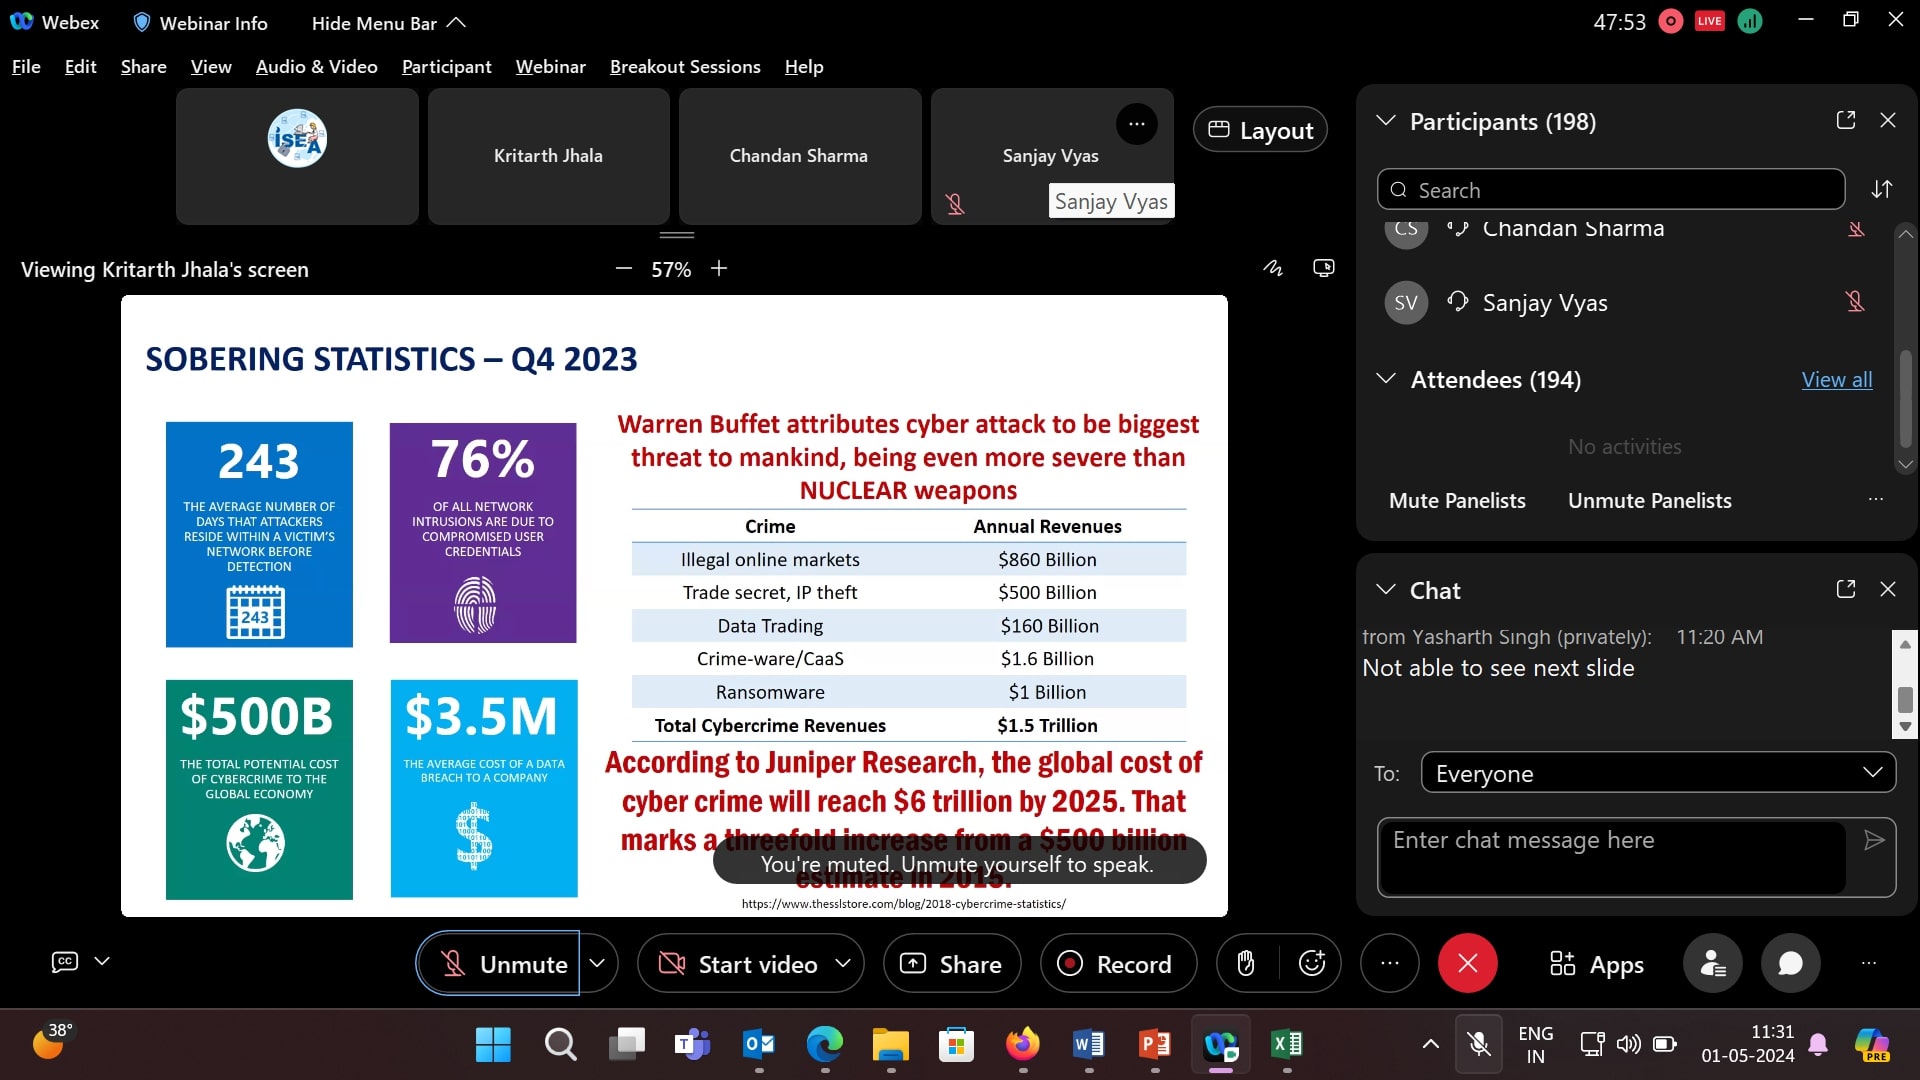This screenshot has height=1080, width=1920.
Task: Pop out the Participants panel
Action: (1846, 121)
